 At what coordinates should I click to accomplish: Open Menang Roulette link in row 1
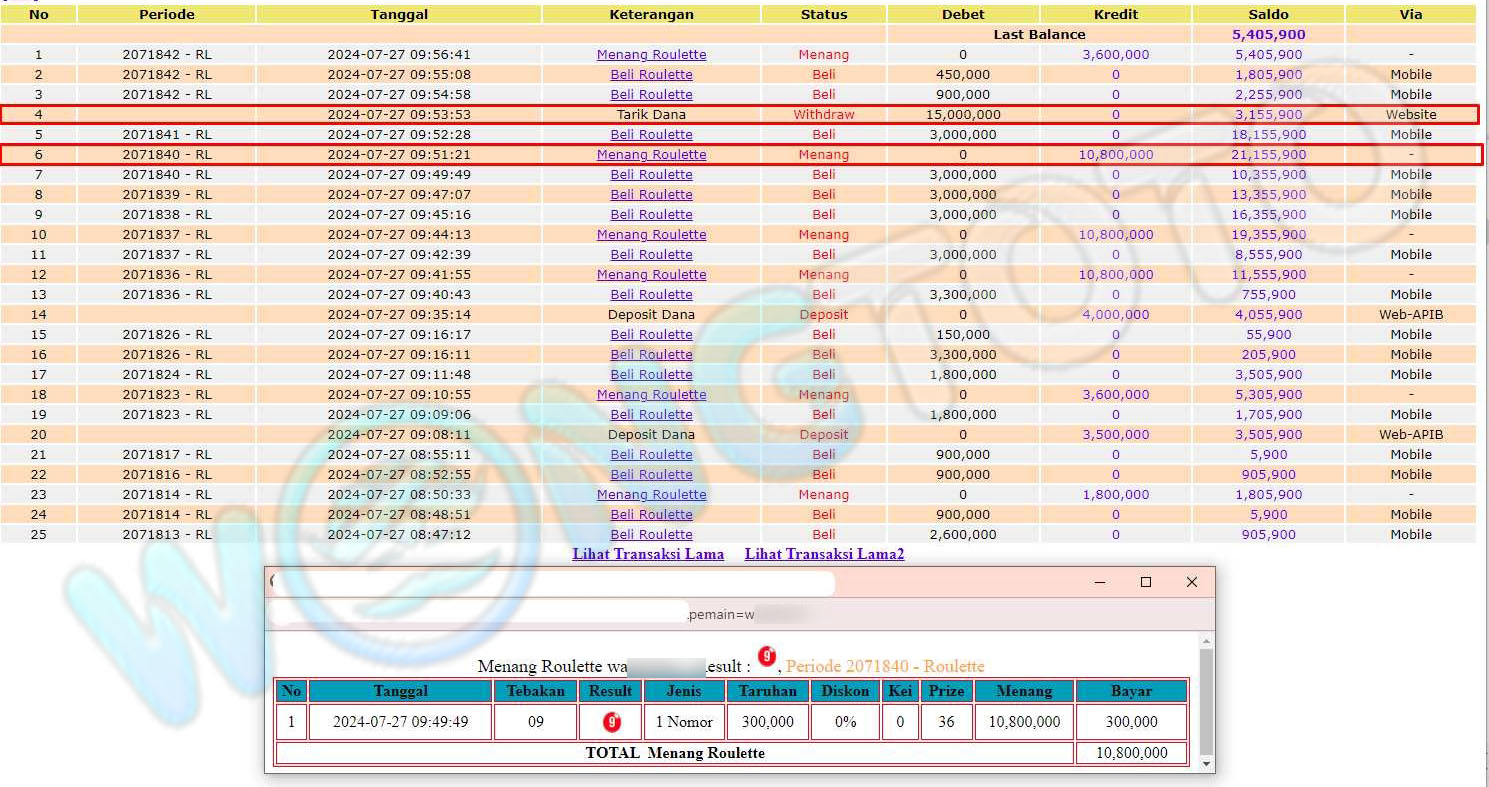coord(651,55)
